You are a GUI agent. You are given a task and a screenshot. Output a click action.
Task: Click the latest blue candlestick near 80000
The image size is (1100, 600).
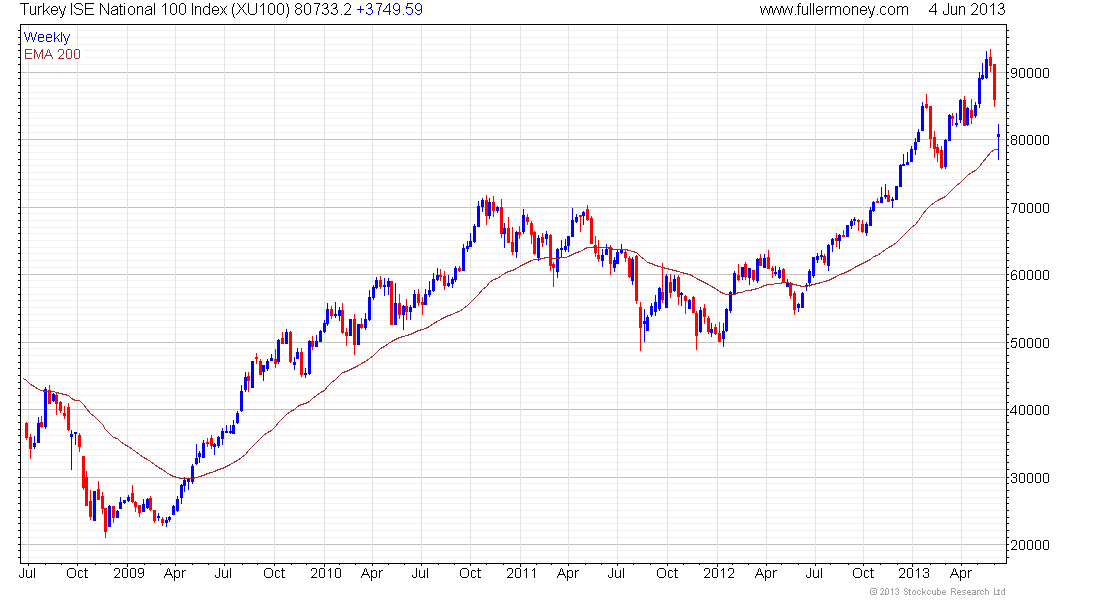pos(998,142)
